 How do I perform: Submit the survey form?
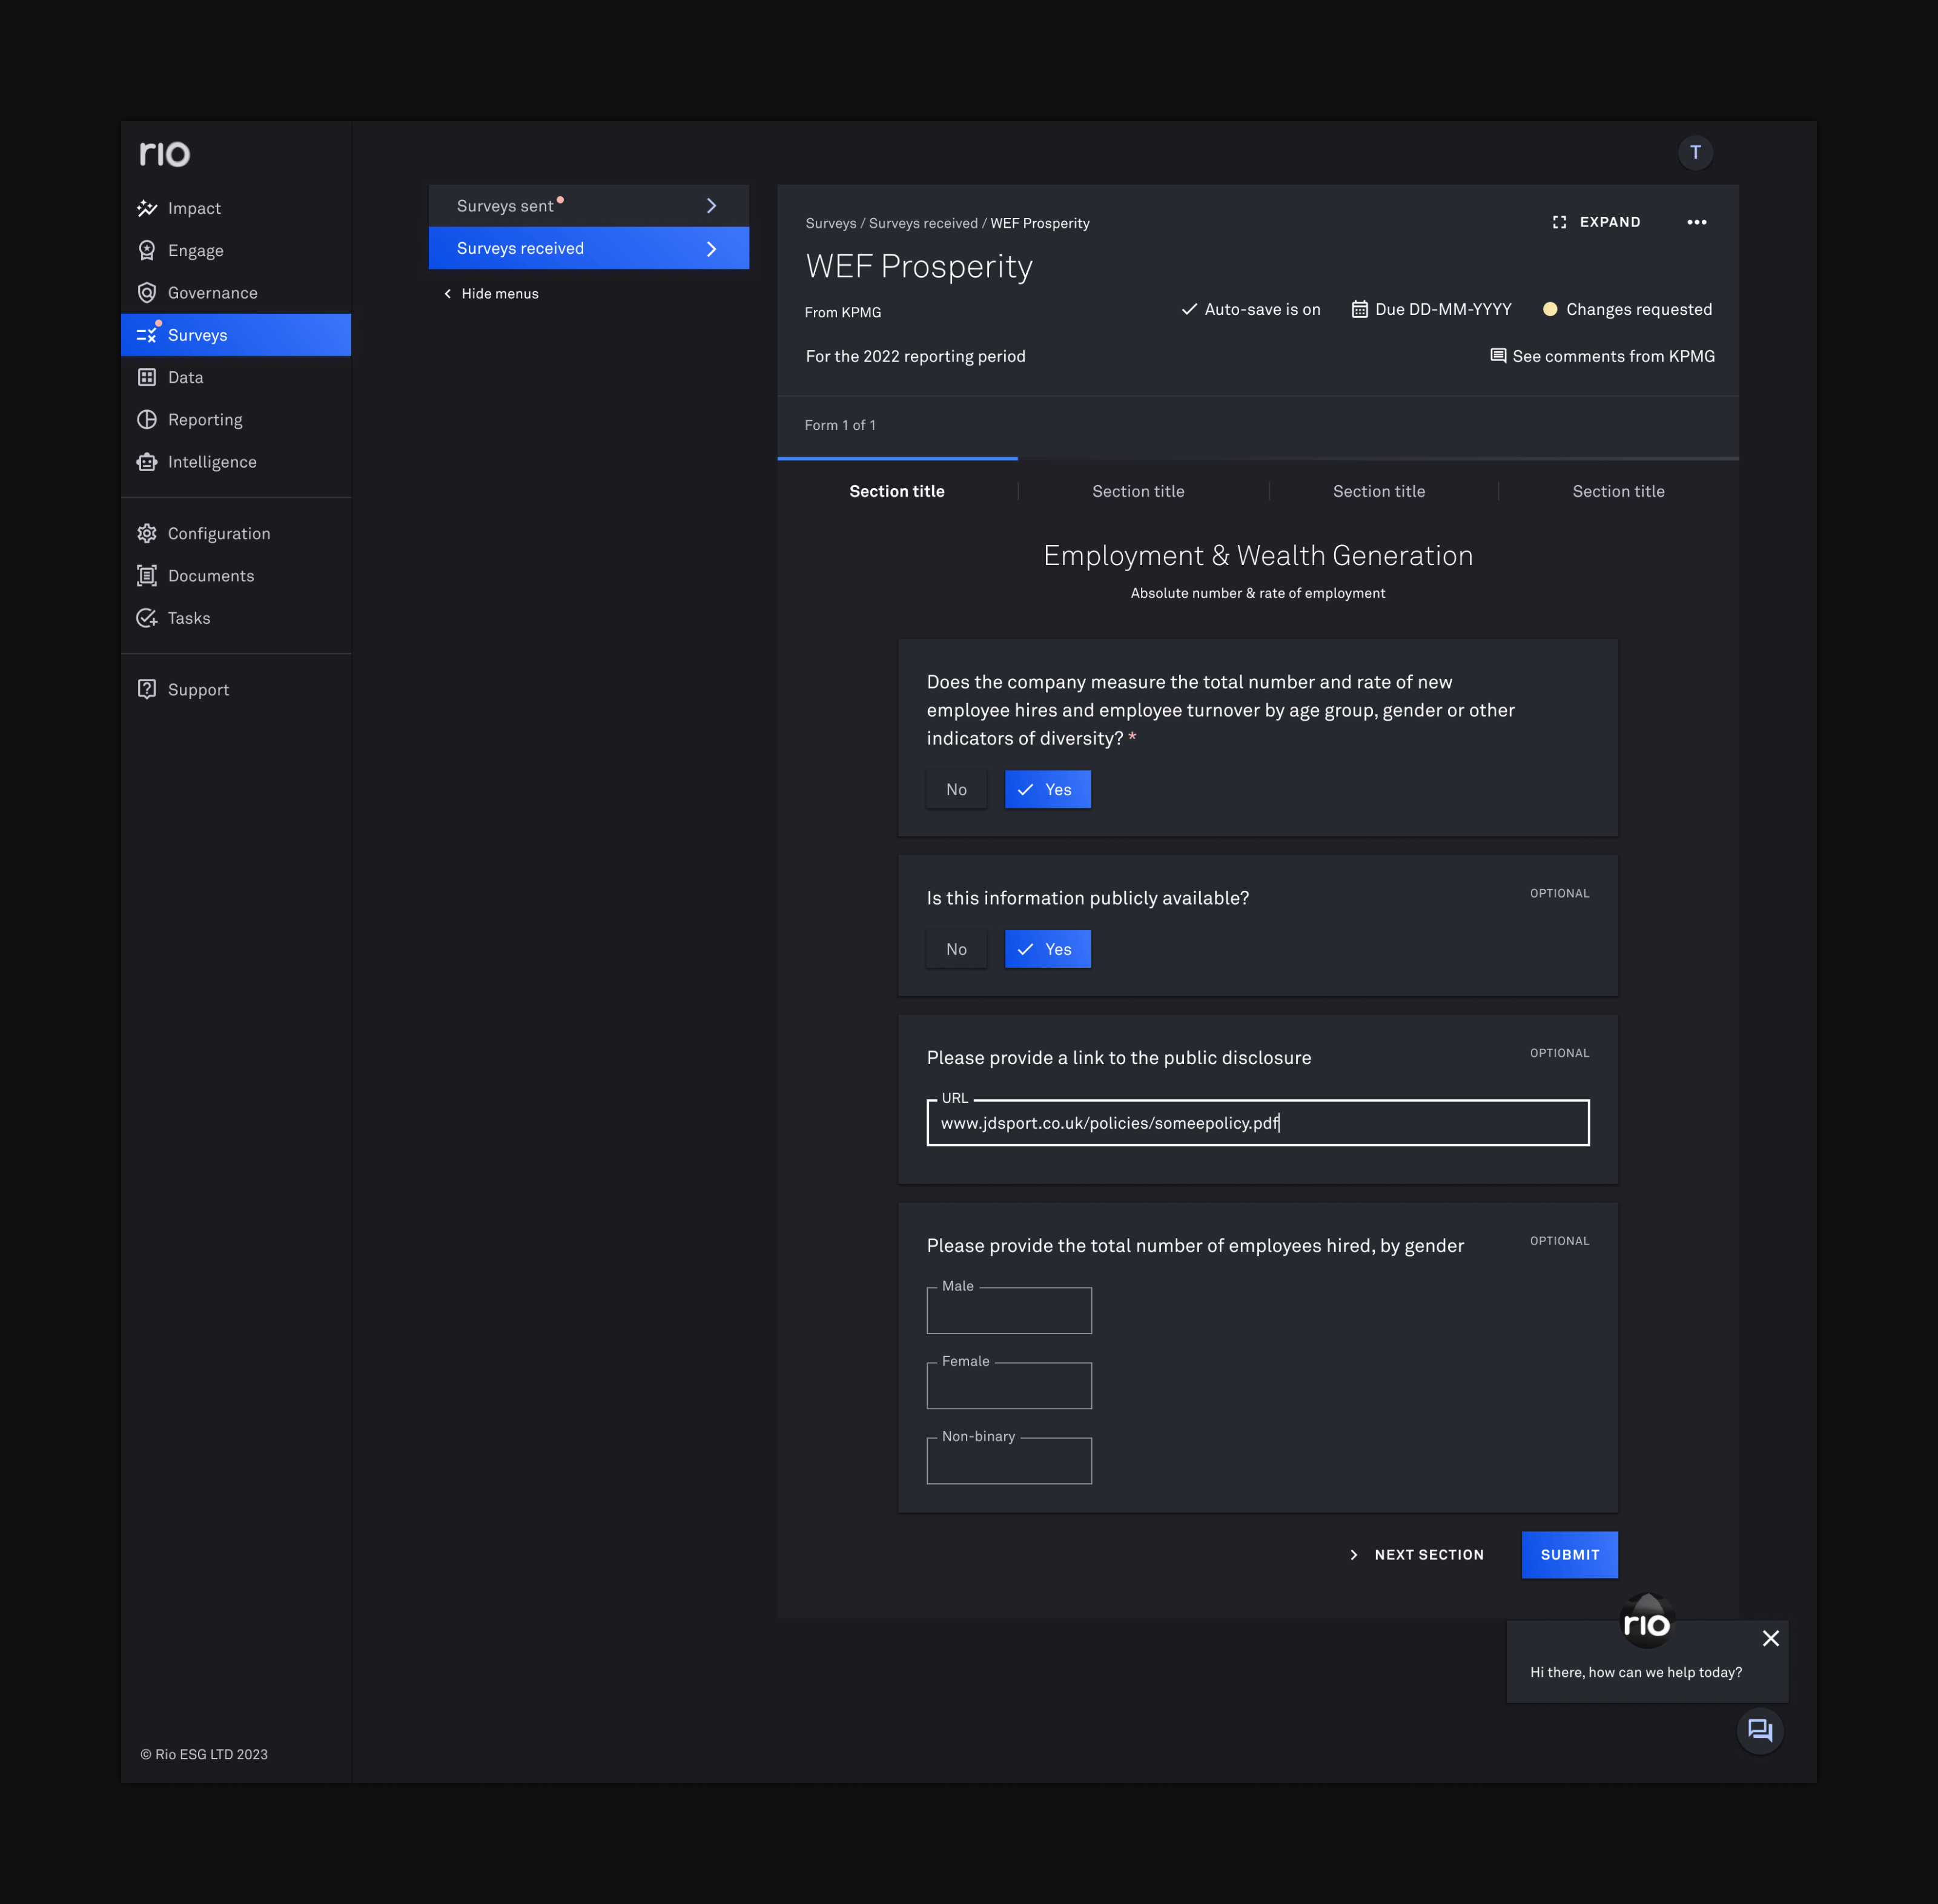coord(1569,1554)
